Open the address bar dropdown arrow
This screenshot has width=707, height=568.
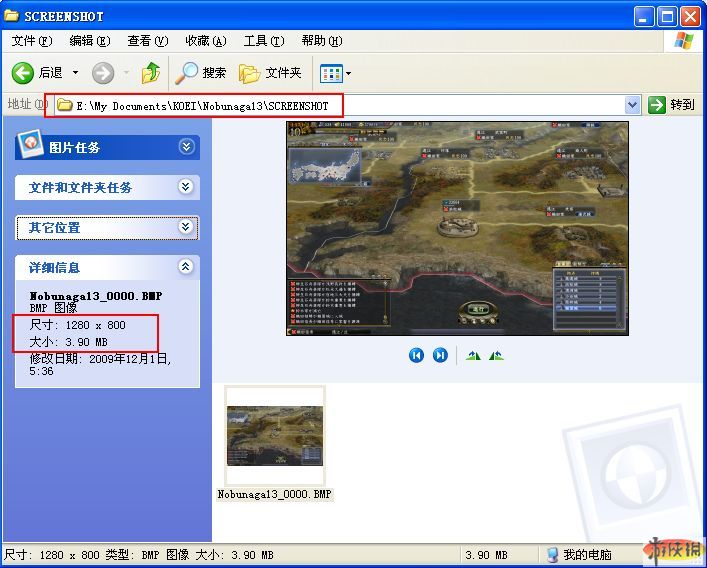coord(632,105)
